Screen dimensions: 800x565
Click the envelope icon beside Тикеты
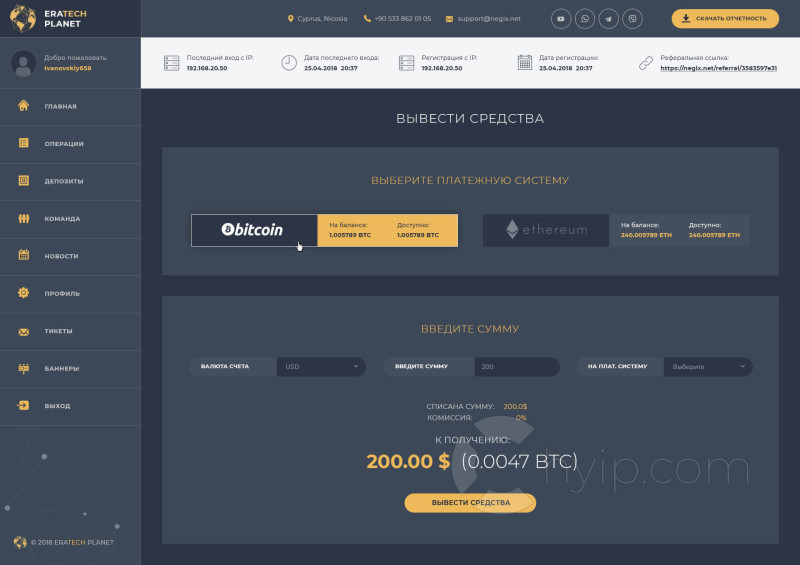[x=23, y=332]
